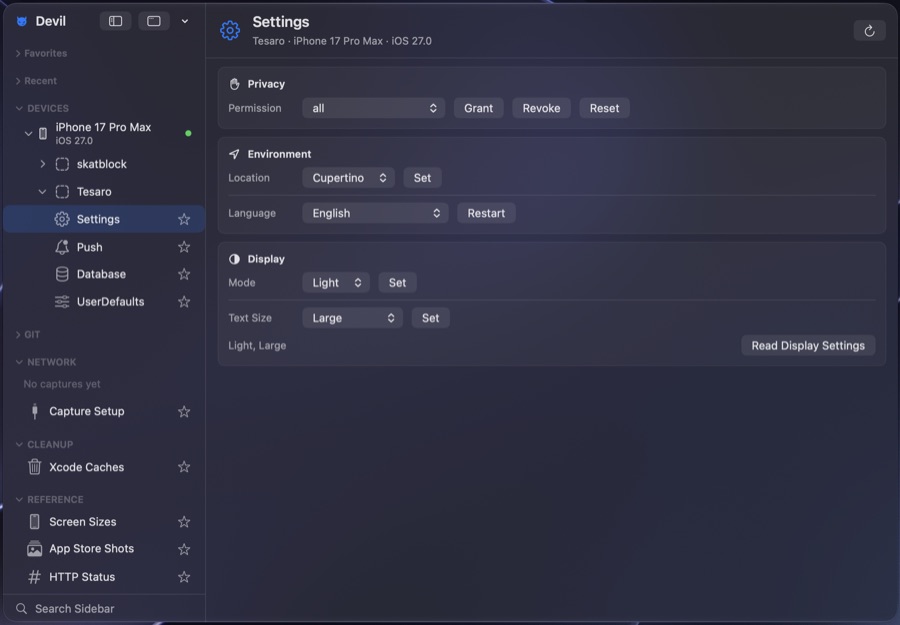Viewport: 900px width, 625px height.
Task: Click the search magnifier icon
Action: pos(21,609)
